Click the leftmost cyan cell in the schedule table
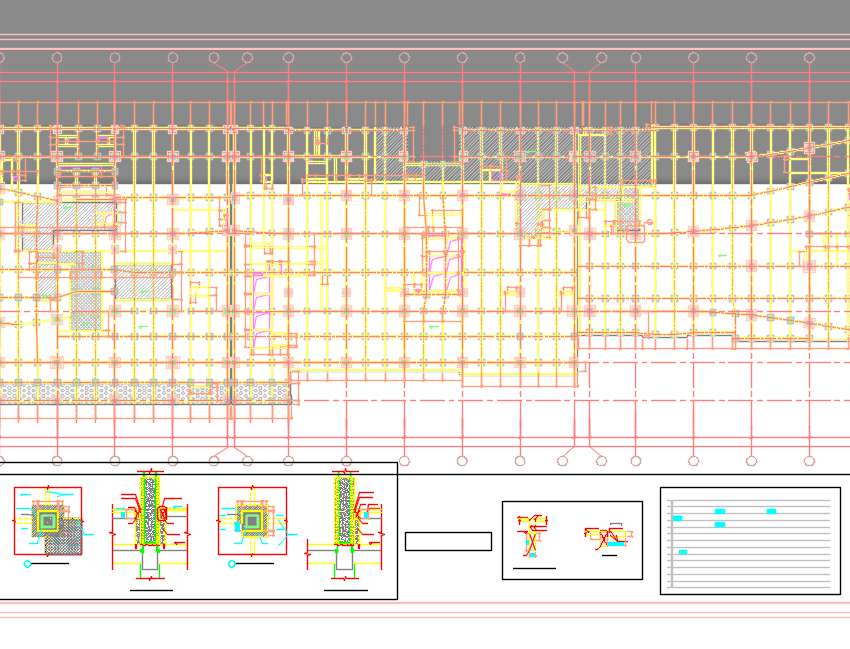 tap(677, 519)
